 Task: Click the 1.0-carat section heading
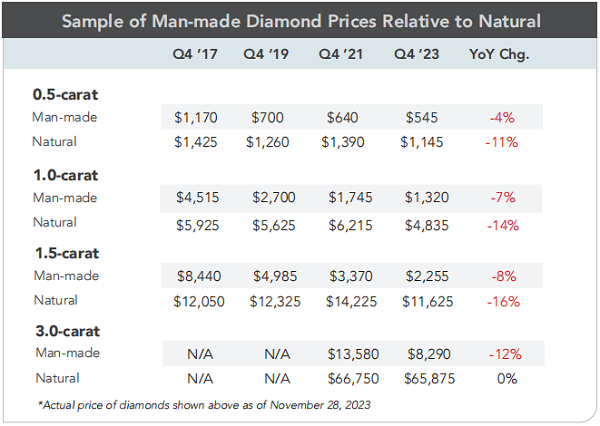66,175
